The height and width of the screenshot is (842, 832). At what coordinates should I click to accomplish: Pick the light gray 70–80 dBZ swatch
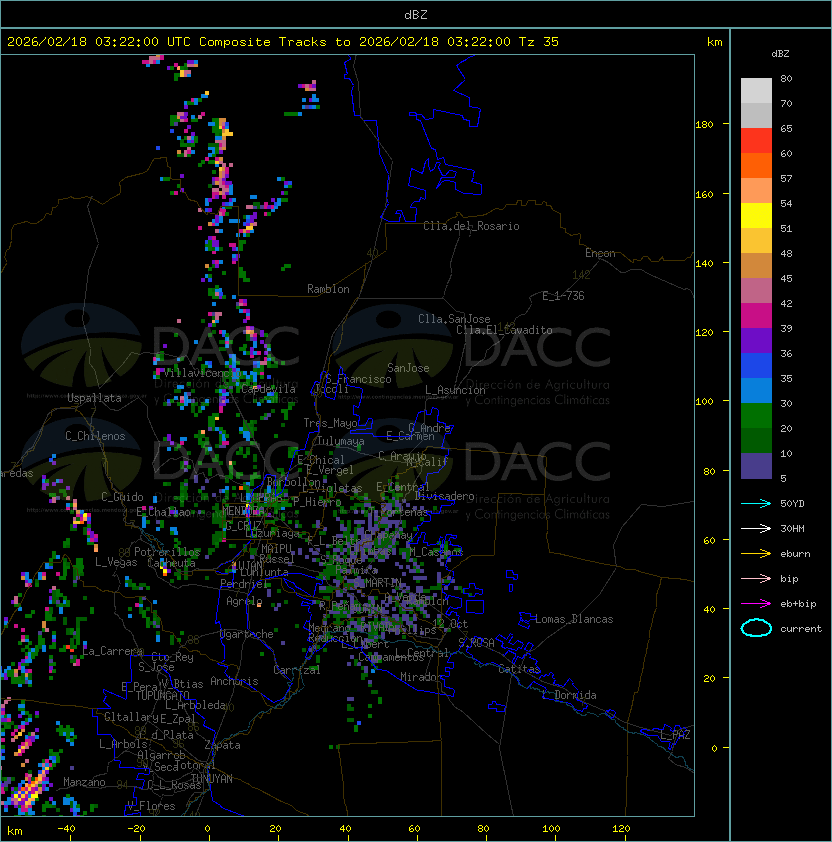[756, 90]
